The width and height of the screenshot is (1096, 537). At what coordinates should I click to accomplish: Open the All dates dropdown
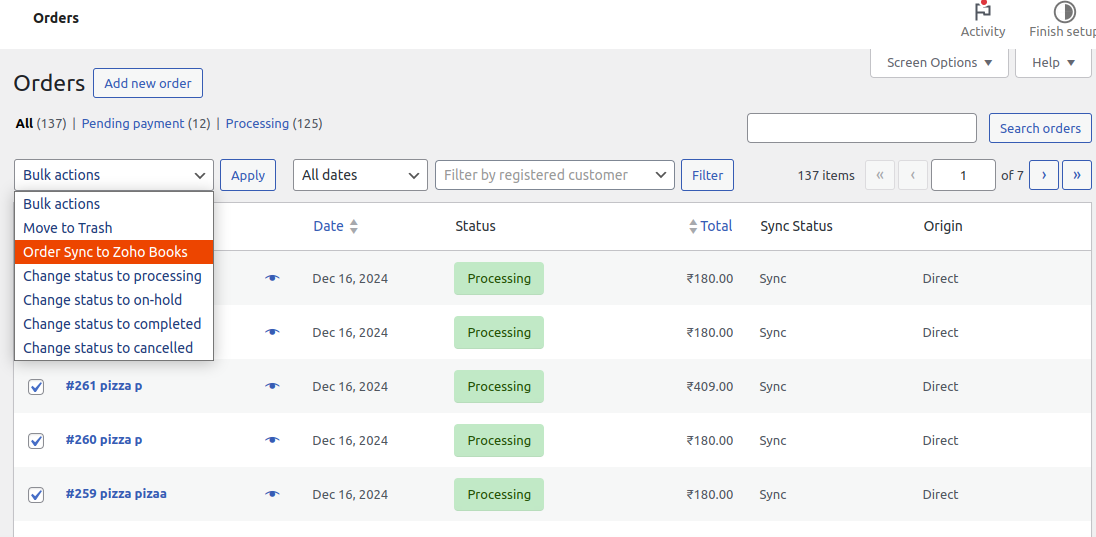pyautogui.click(x=360, y=175)
